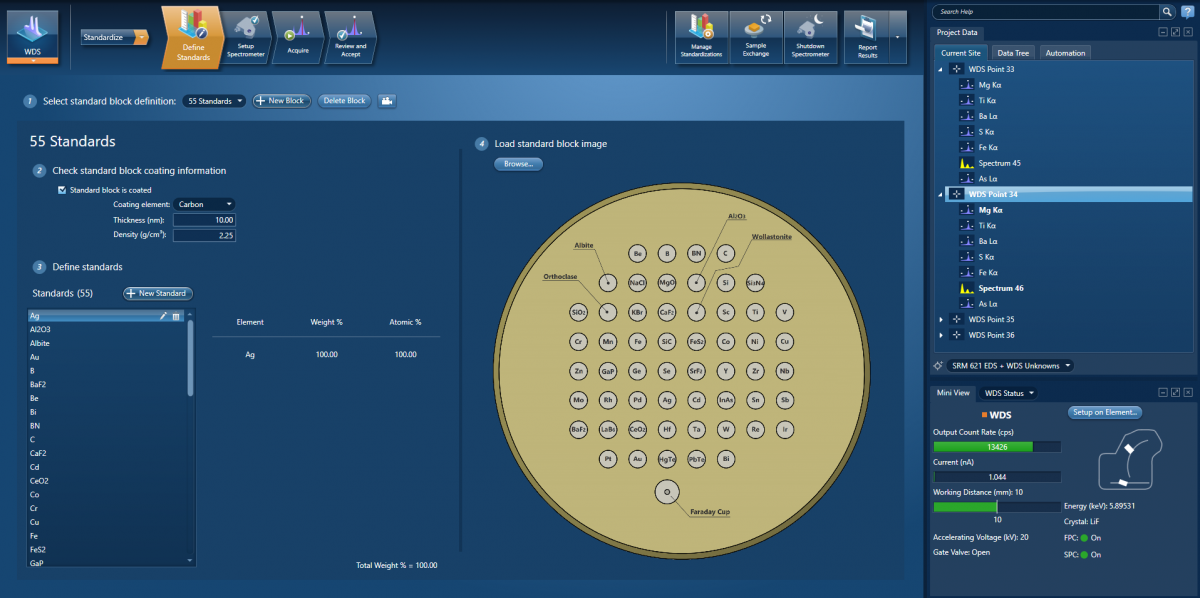Click the Setup on Element button
Viewport: 1200px width, 598px height.
click(x=1105, y=412)
